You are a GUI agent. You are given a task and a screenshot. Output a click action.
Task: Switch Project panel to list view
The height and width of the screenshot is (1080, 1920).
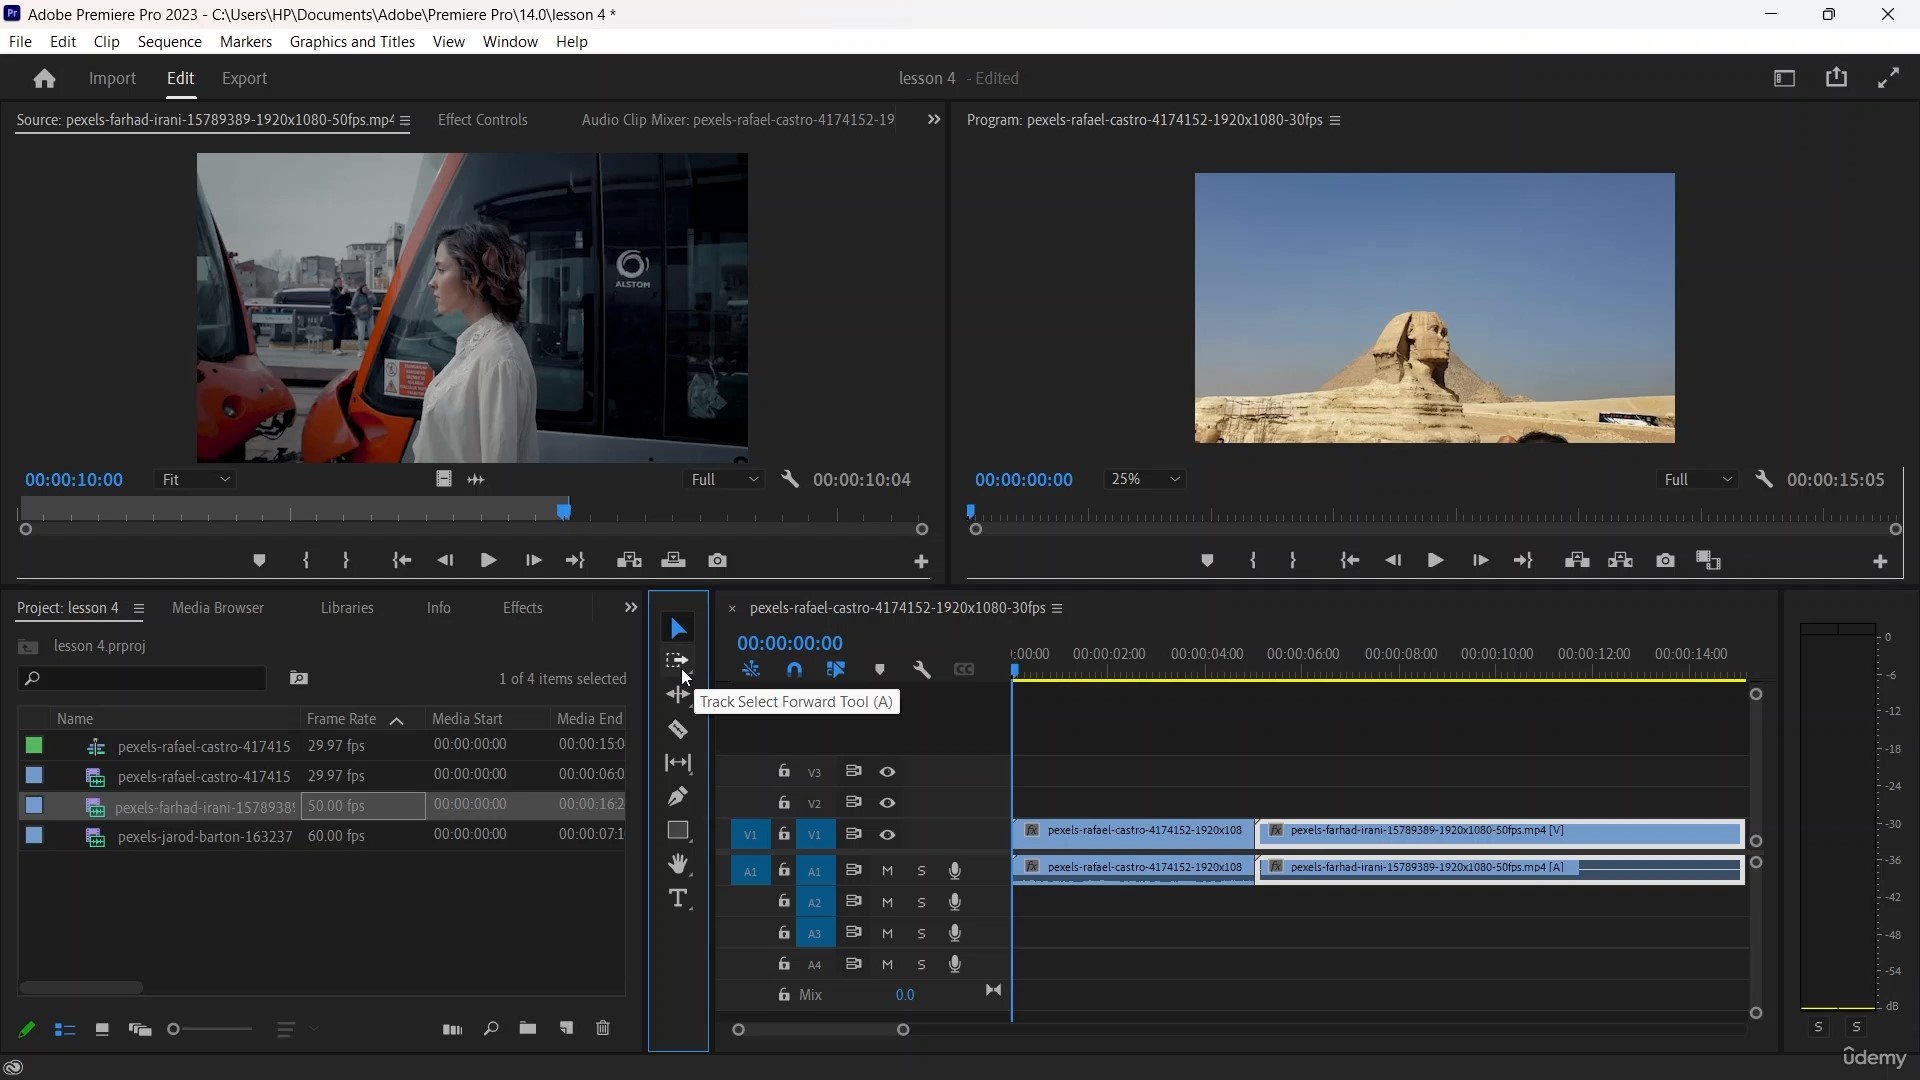65,1030
